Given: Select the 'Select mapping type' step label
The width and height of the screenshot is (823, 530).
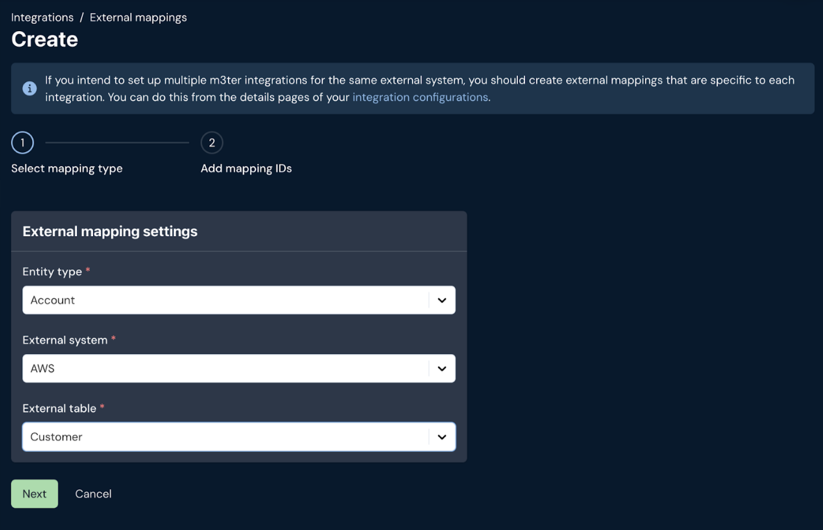Looking at the screenshot, I should pos(67,168).
